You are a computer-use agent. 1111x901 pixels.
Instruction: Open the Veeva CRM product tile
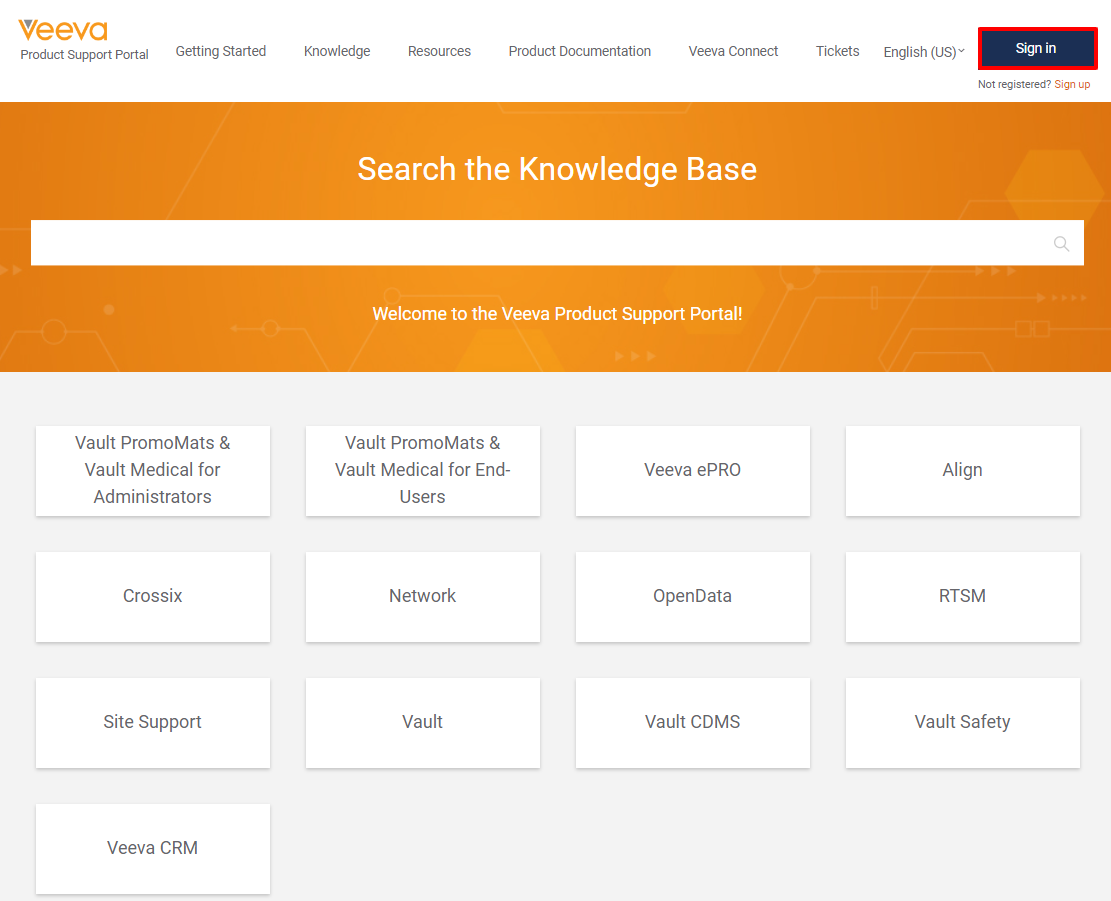pyautogui.click(x=153, y=848)
